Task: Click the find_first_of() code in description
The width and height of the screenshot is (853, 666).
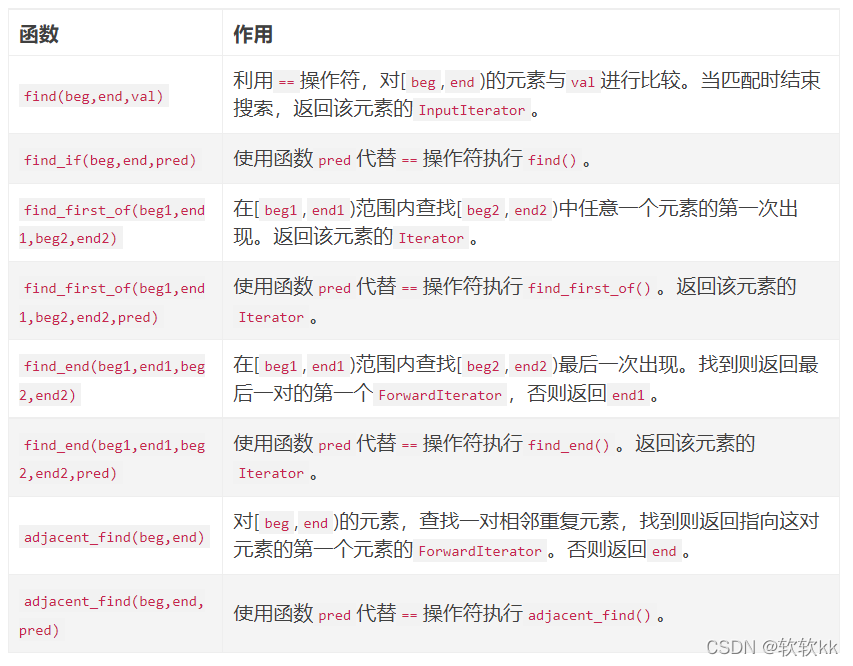Action: [589, 288]
